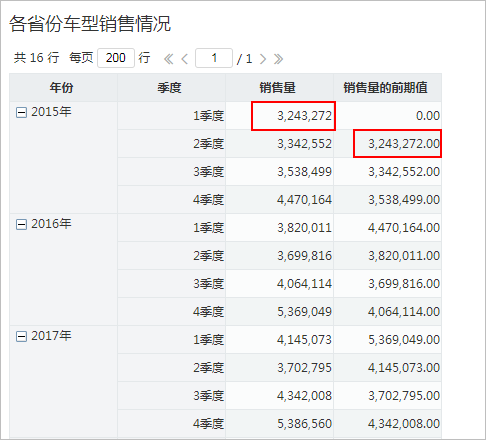
Task: Go to next page arrow
Action: (x=263, y=59)
